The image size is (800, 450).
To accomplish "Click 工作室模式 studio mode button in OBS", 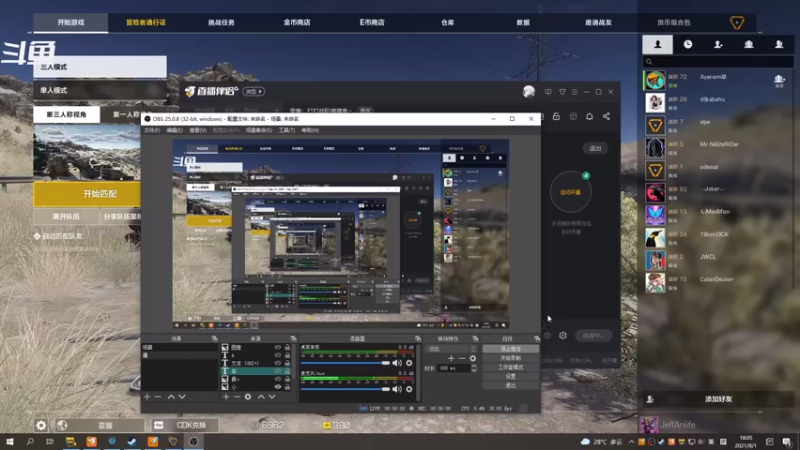I will pos(510,367).
